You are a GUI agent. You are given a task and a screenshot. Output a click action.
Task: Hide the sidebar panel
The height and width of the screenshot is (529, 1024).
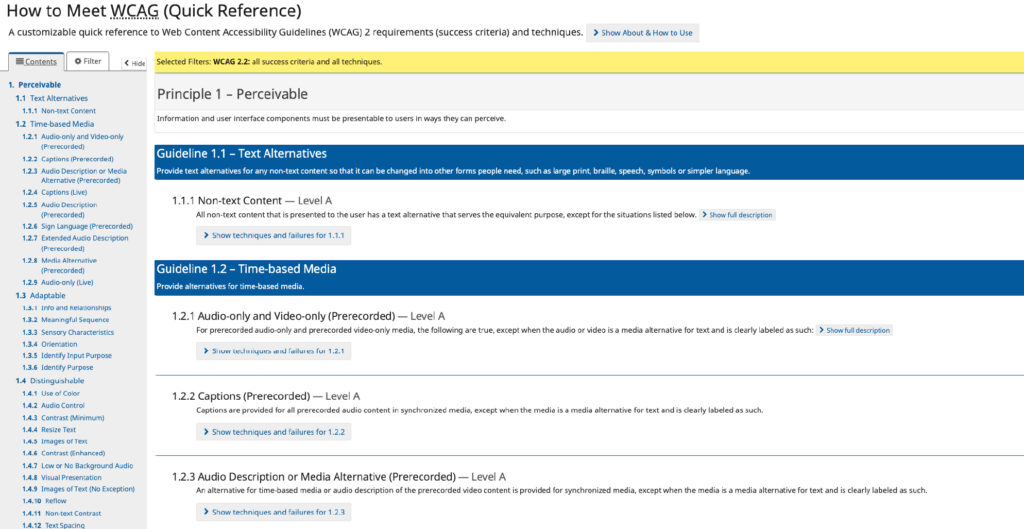point(134,63)
